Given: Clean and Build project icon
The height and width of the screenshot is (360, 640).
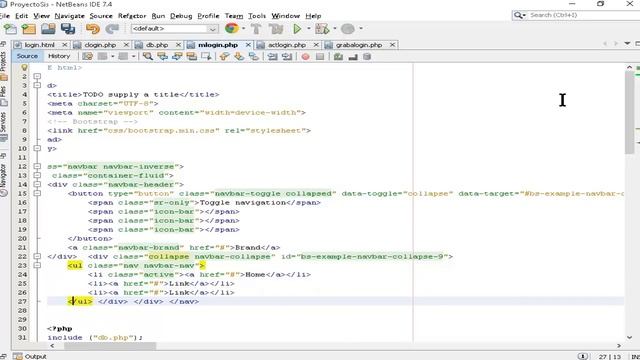Looking at the screenshot, I should coord(276,29).
